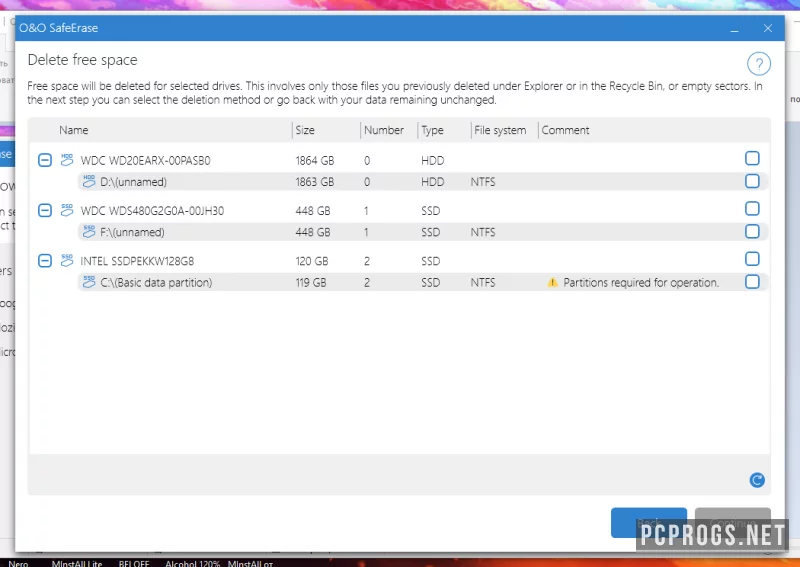Check the D:\(unnamed) partition checkbox
The height and width of the screenshot is (567, 800).
[x=752, y=181]
